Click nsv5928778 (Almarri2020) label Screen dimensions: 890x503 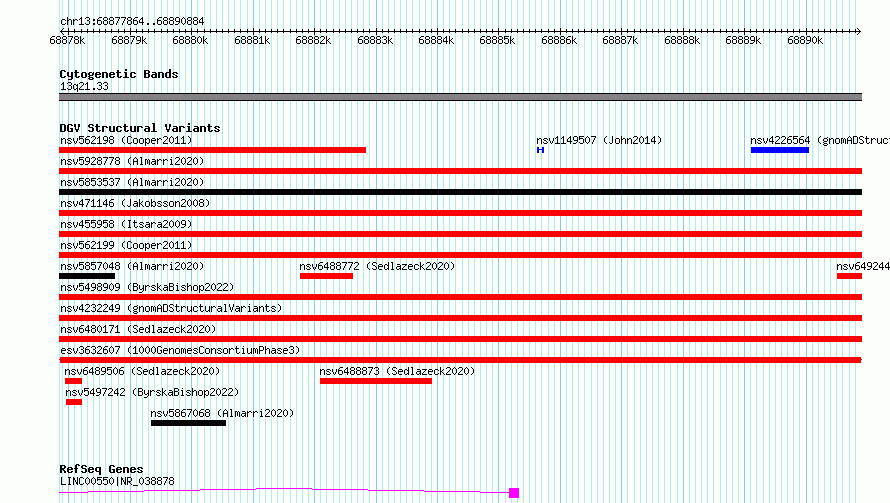tap(132, 161)
